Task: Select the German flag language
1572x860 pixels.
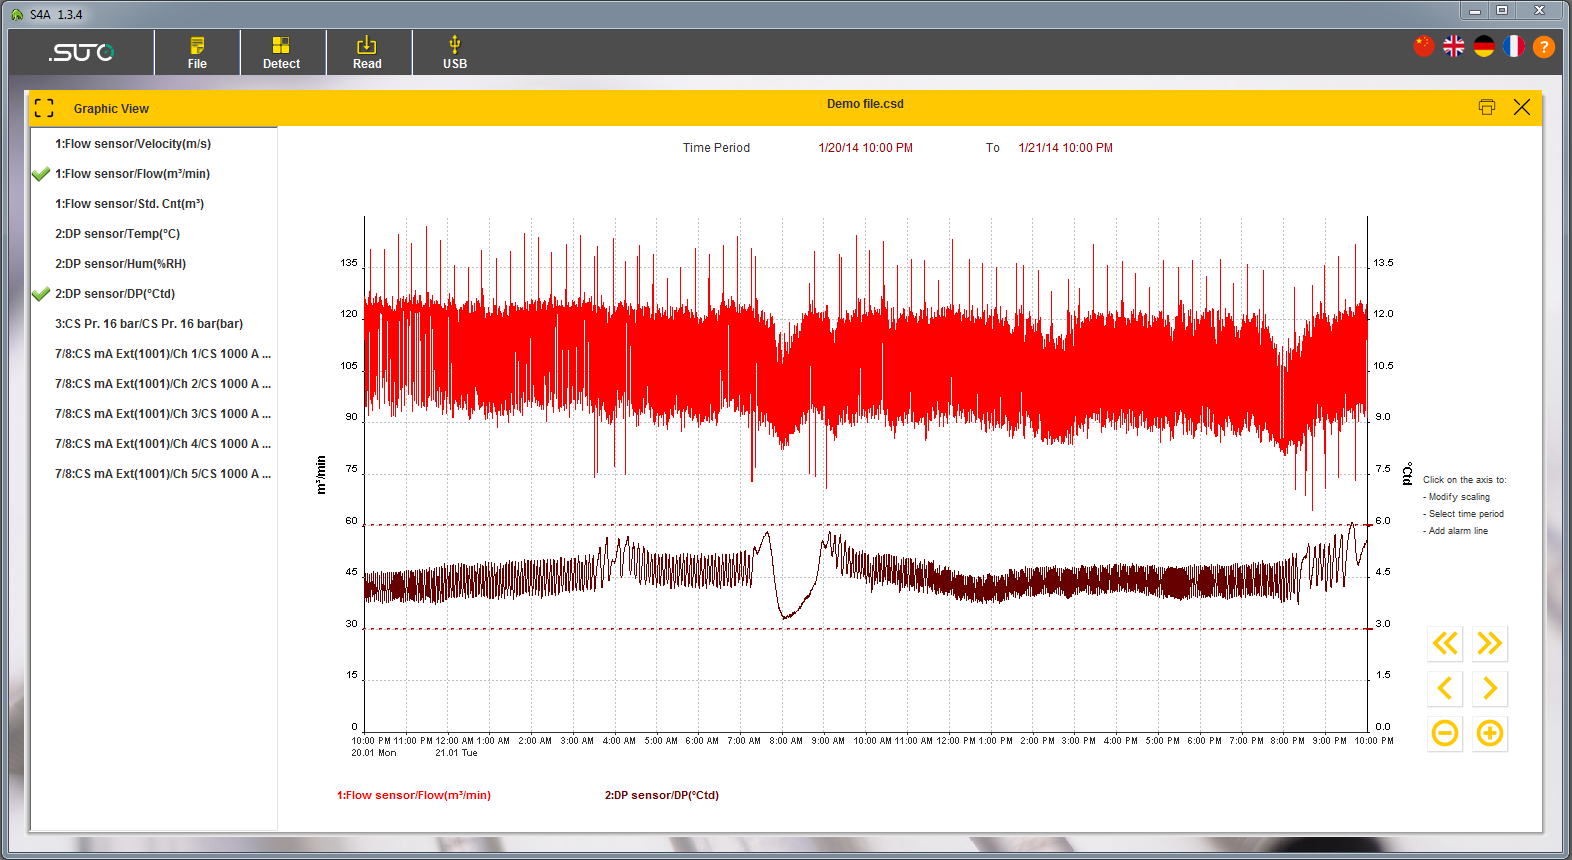Action: pyautogui.click(x=1484, y=46)
